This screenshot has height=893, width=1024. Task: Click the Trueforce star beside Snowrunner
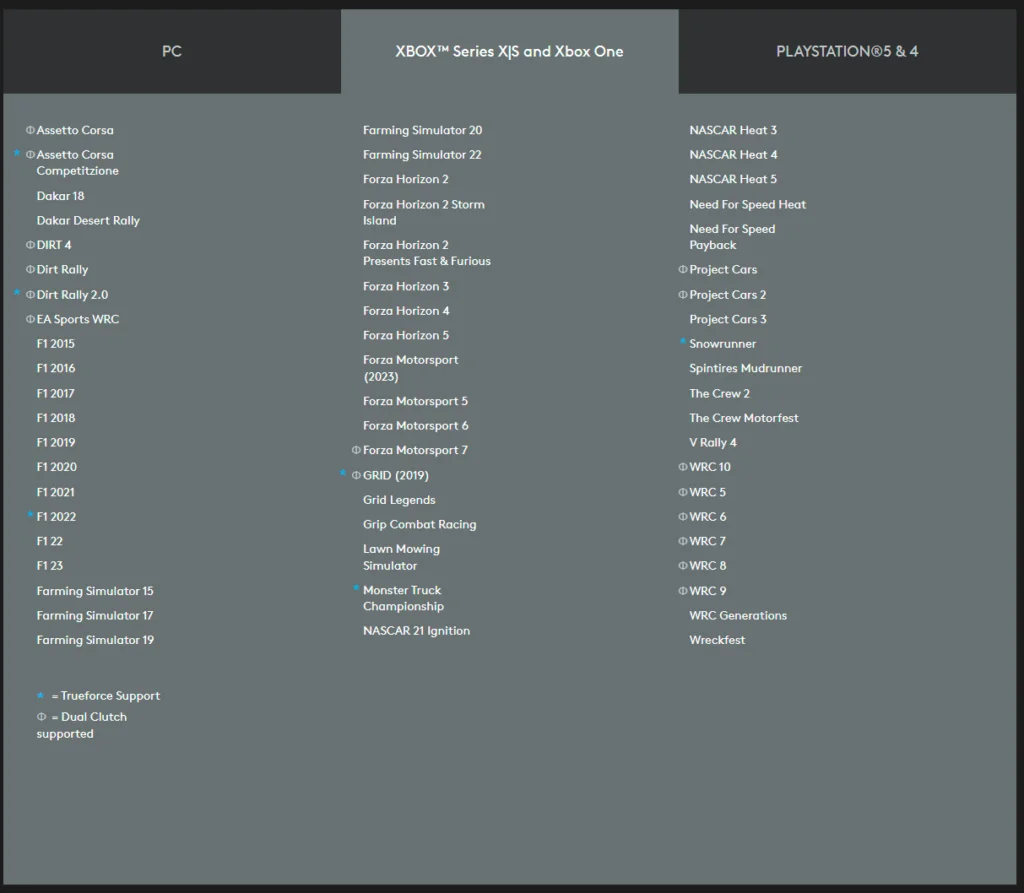[x=682, y=341]
